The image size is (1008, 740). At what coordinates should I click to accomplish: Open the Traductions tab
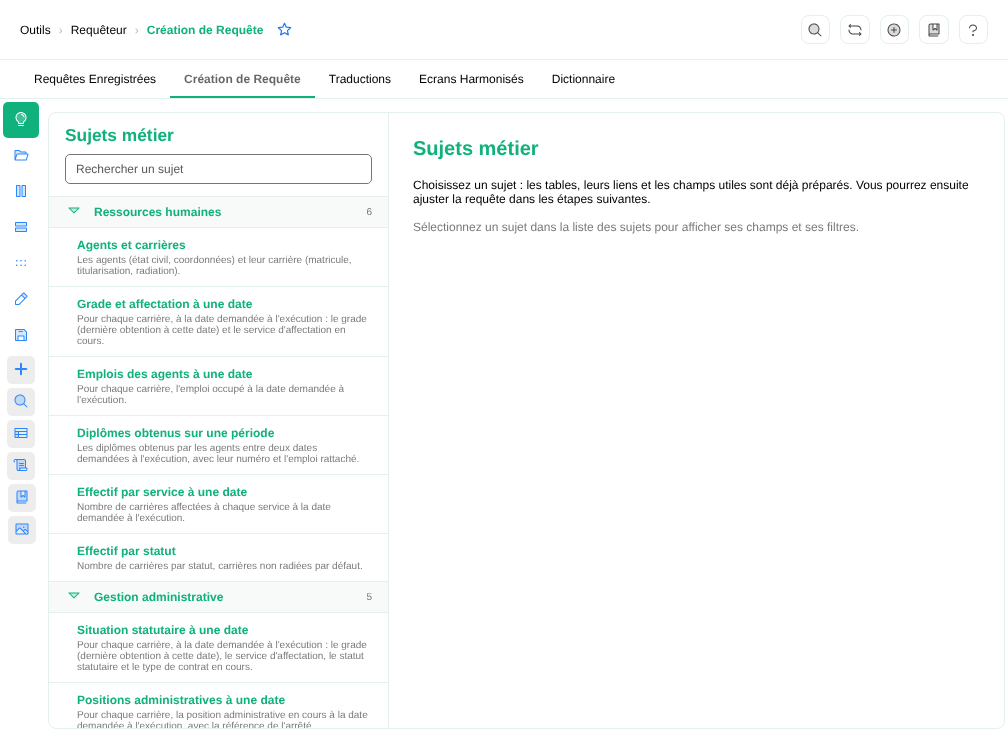pyautogui.click(x=360, y=79)
